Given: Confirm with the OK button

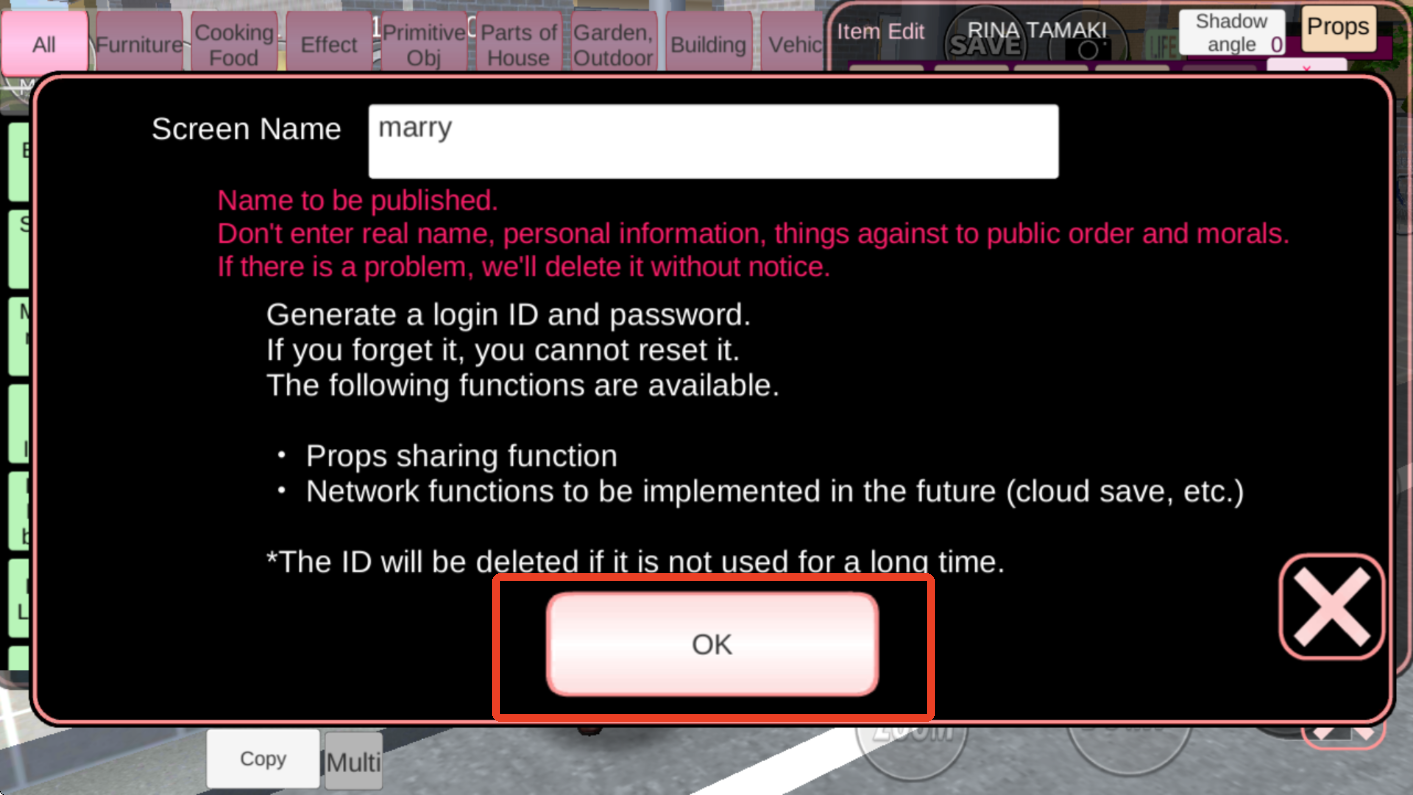Looking at the screenshot, I should click(712, 644).
